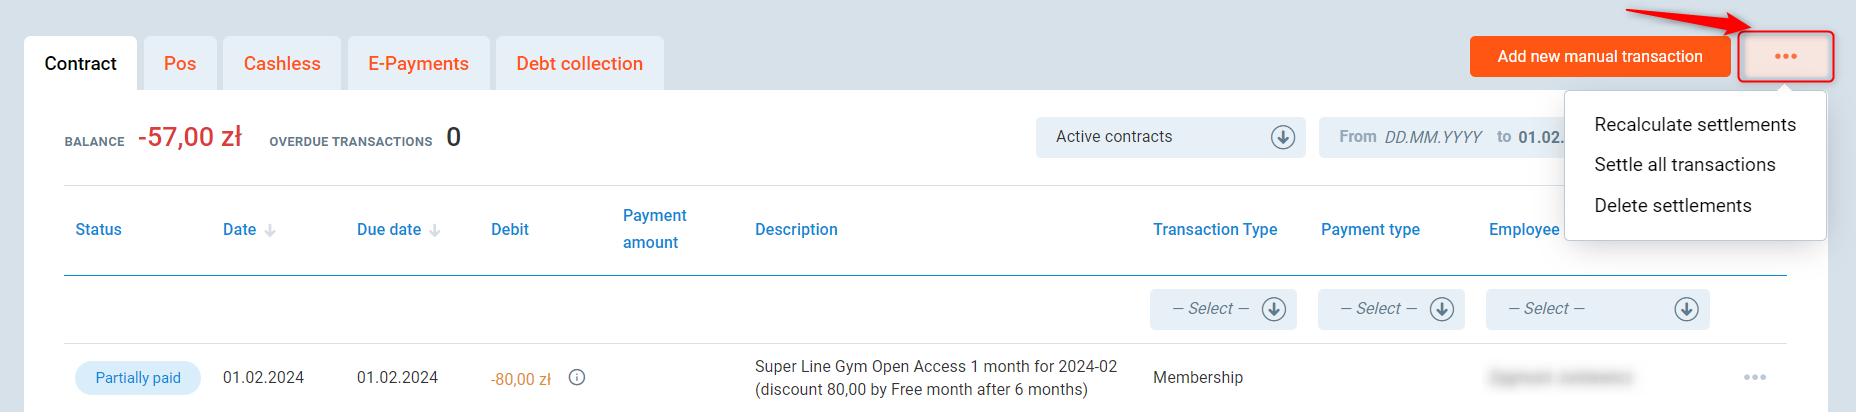This screenshot has height=412, width=1856.
Task: Switch to the Pos tab
Action: [x=180, y=63]
